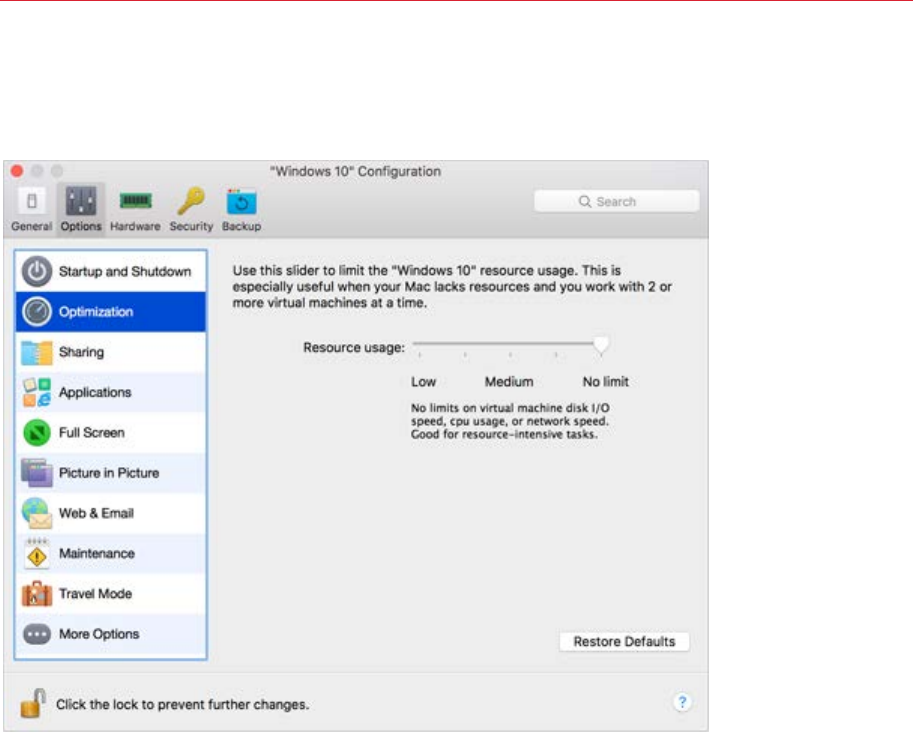Click the 'No limit' slider label

tap(606, 382)
